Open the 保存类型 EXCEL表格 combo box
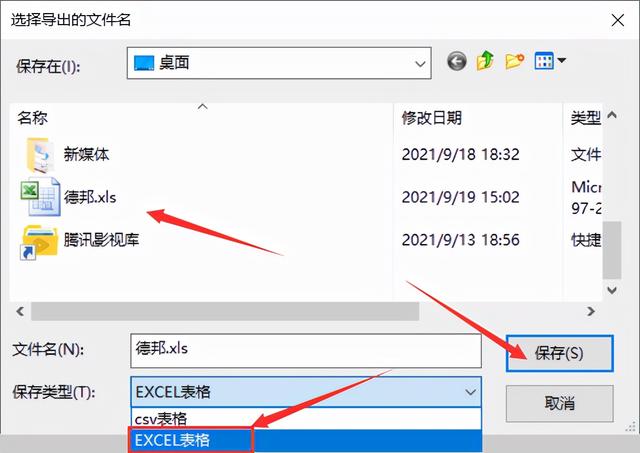This screenshot has width=640, height=453. pos(306,392)
